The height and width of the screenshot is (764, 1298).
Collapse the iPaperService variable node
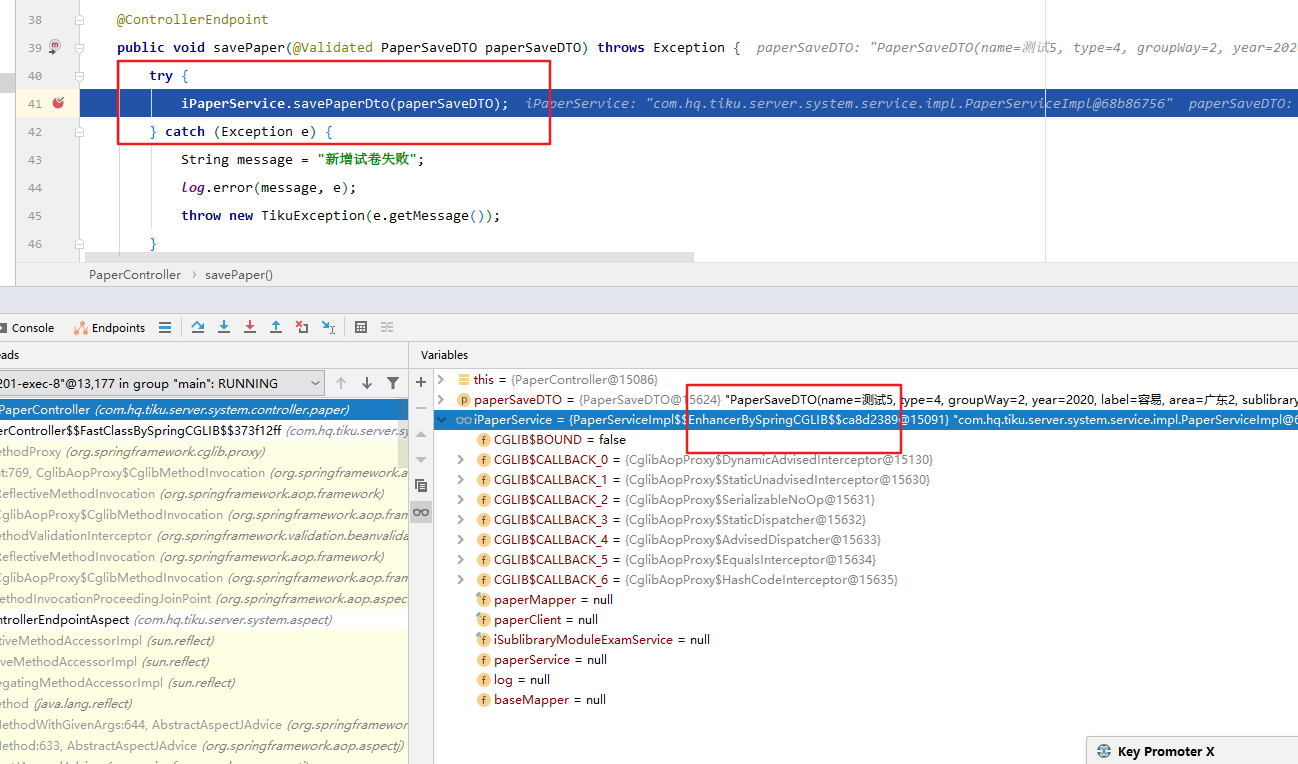(441, 420)
